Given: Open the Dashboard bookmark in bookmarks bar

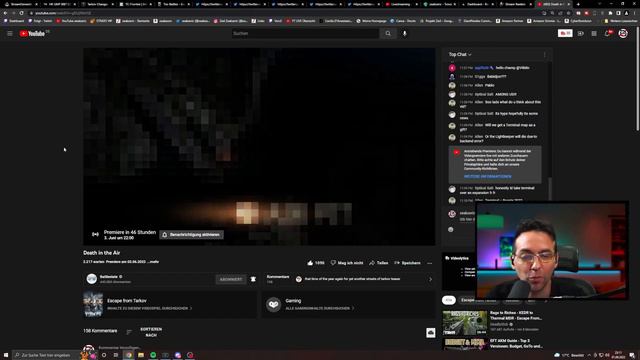Looking at the screenshot, I should 15,20.
